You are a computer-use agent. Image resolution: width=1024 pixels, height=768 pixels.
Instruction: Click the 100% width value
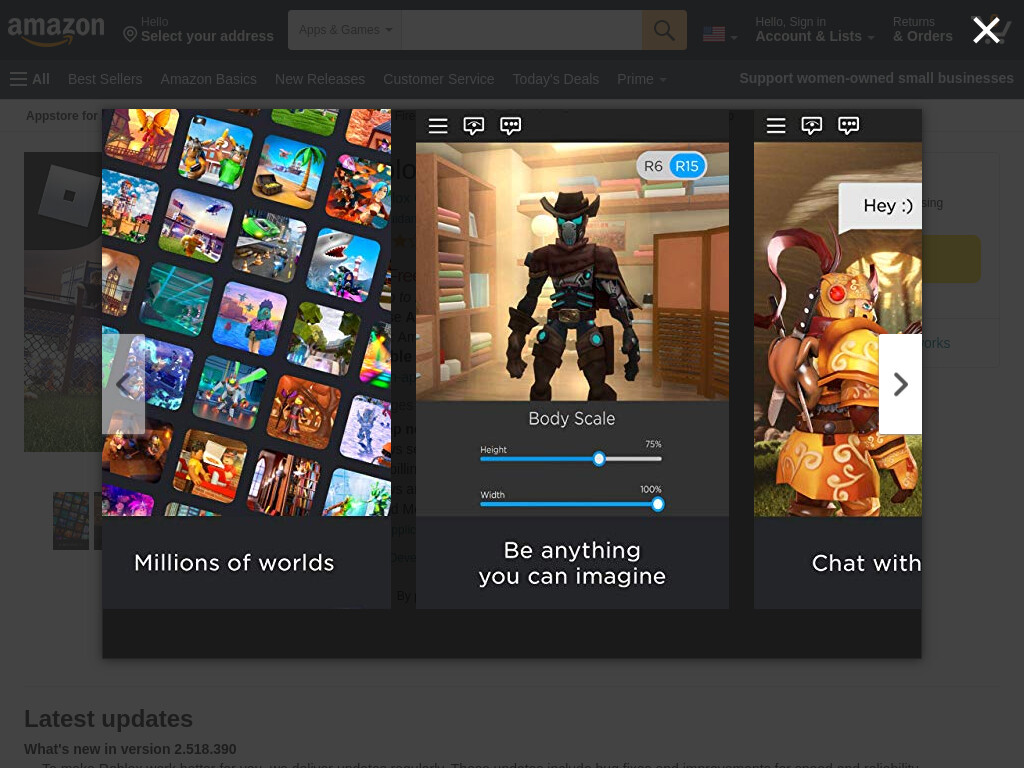(x=650, y=489)
